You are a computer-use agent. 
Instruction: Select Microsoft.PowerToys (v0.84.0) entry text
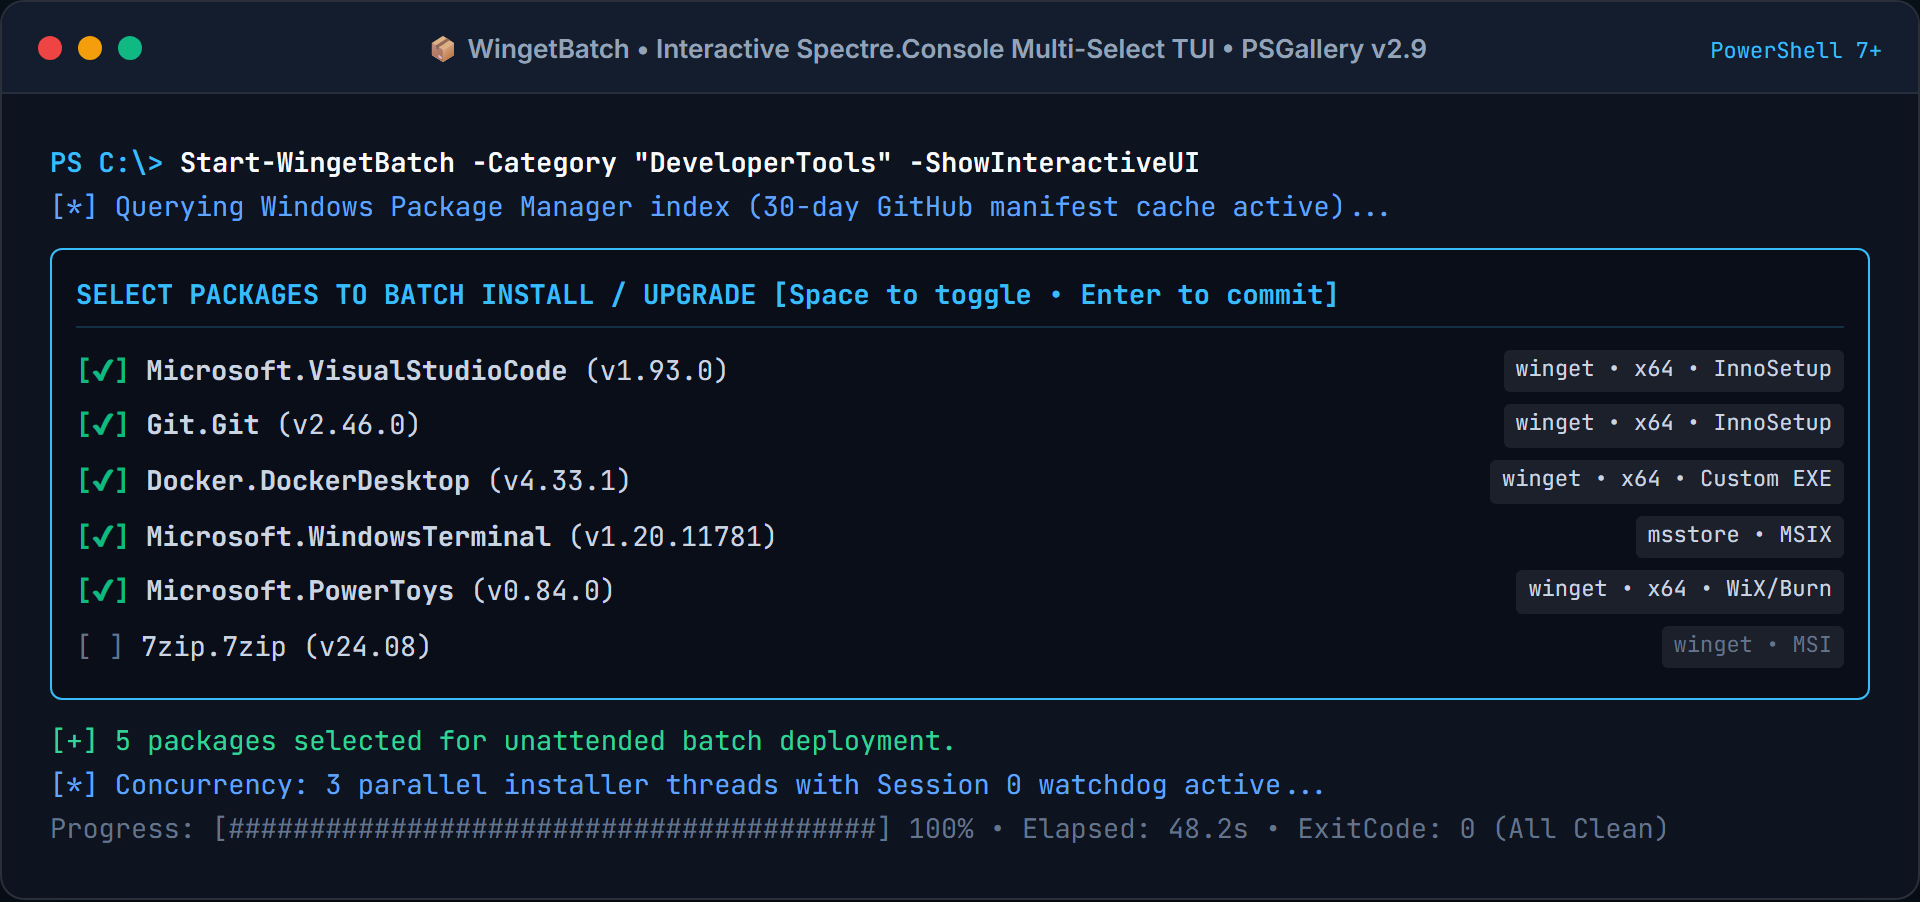pos(380,591)
